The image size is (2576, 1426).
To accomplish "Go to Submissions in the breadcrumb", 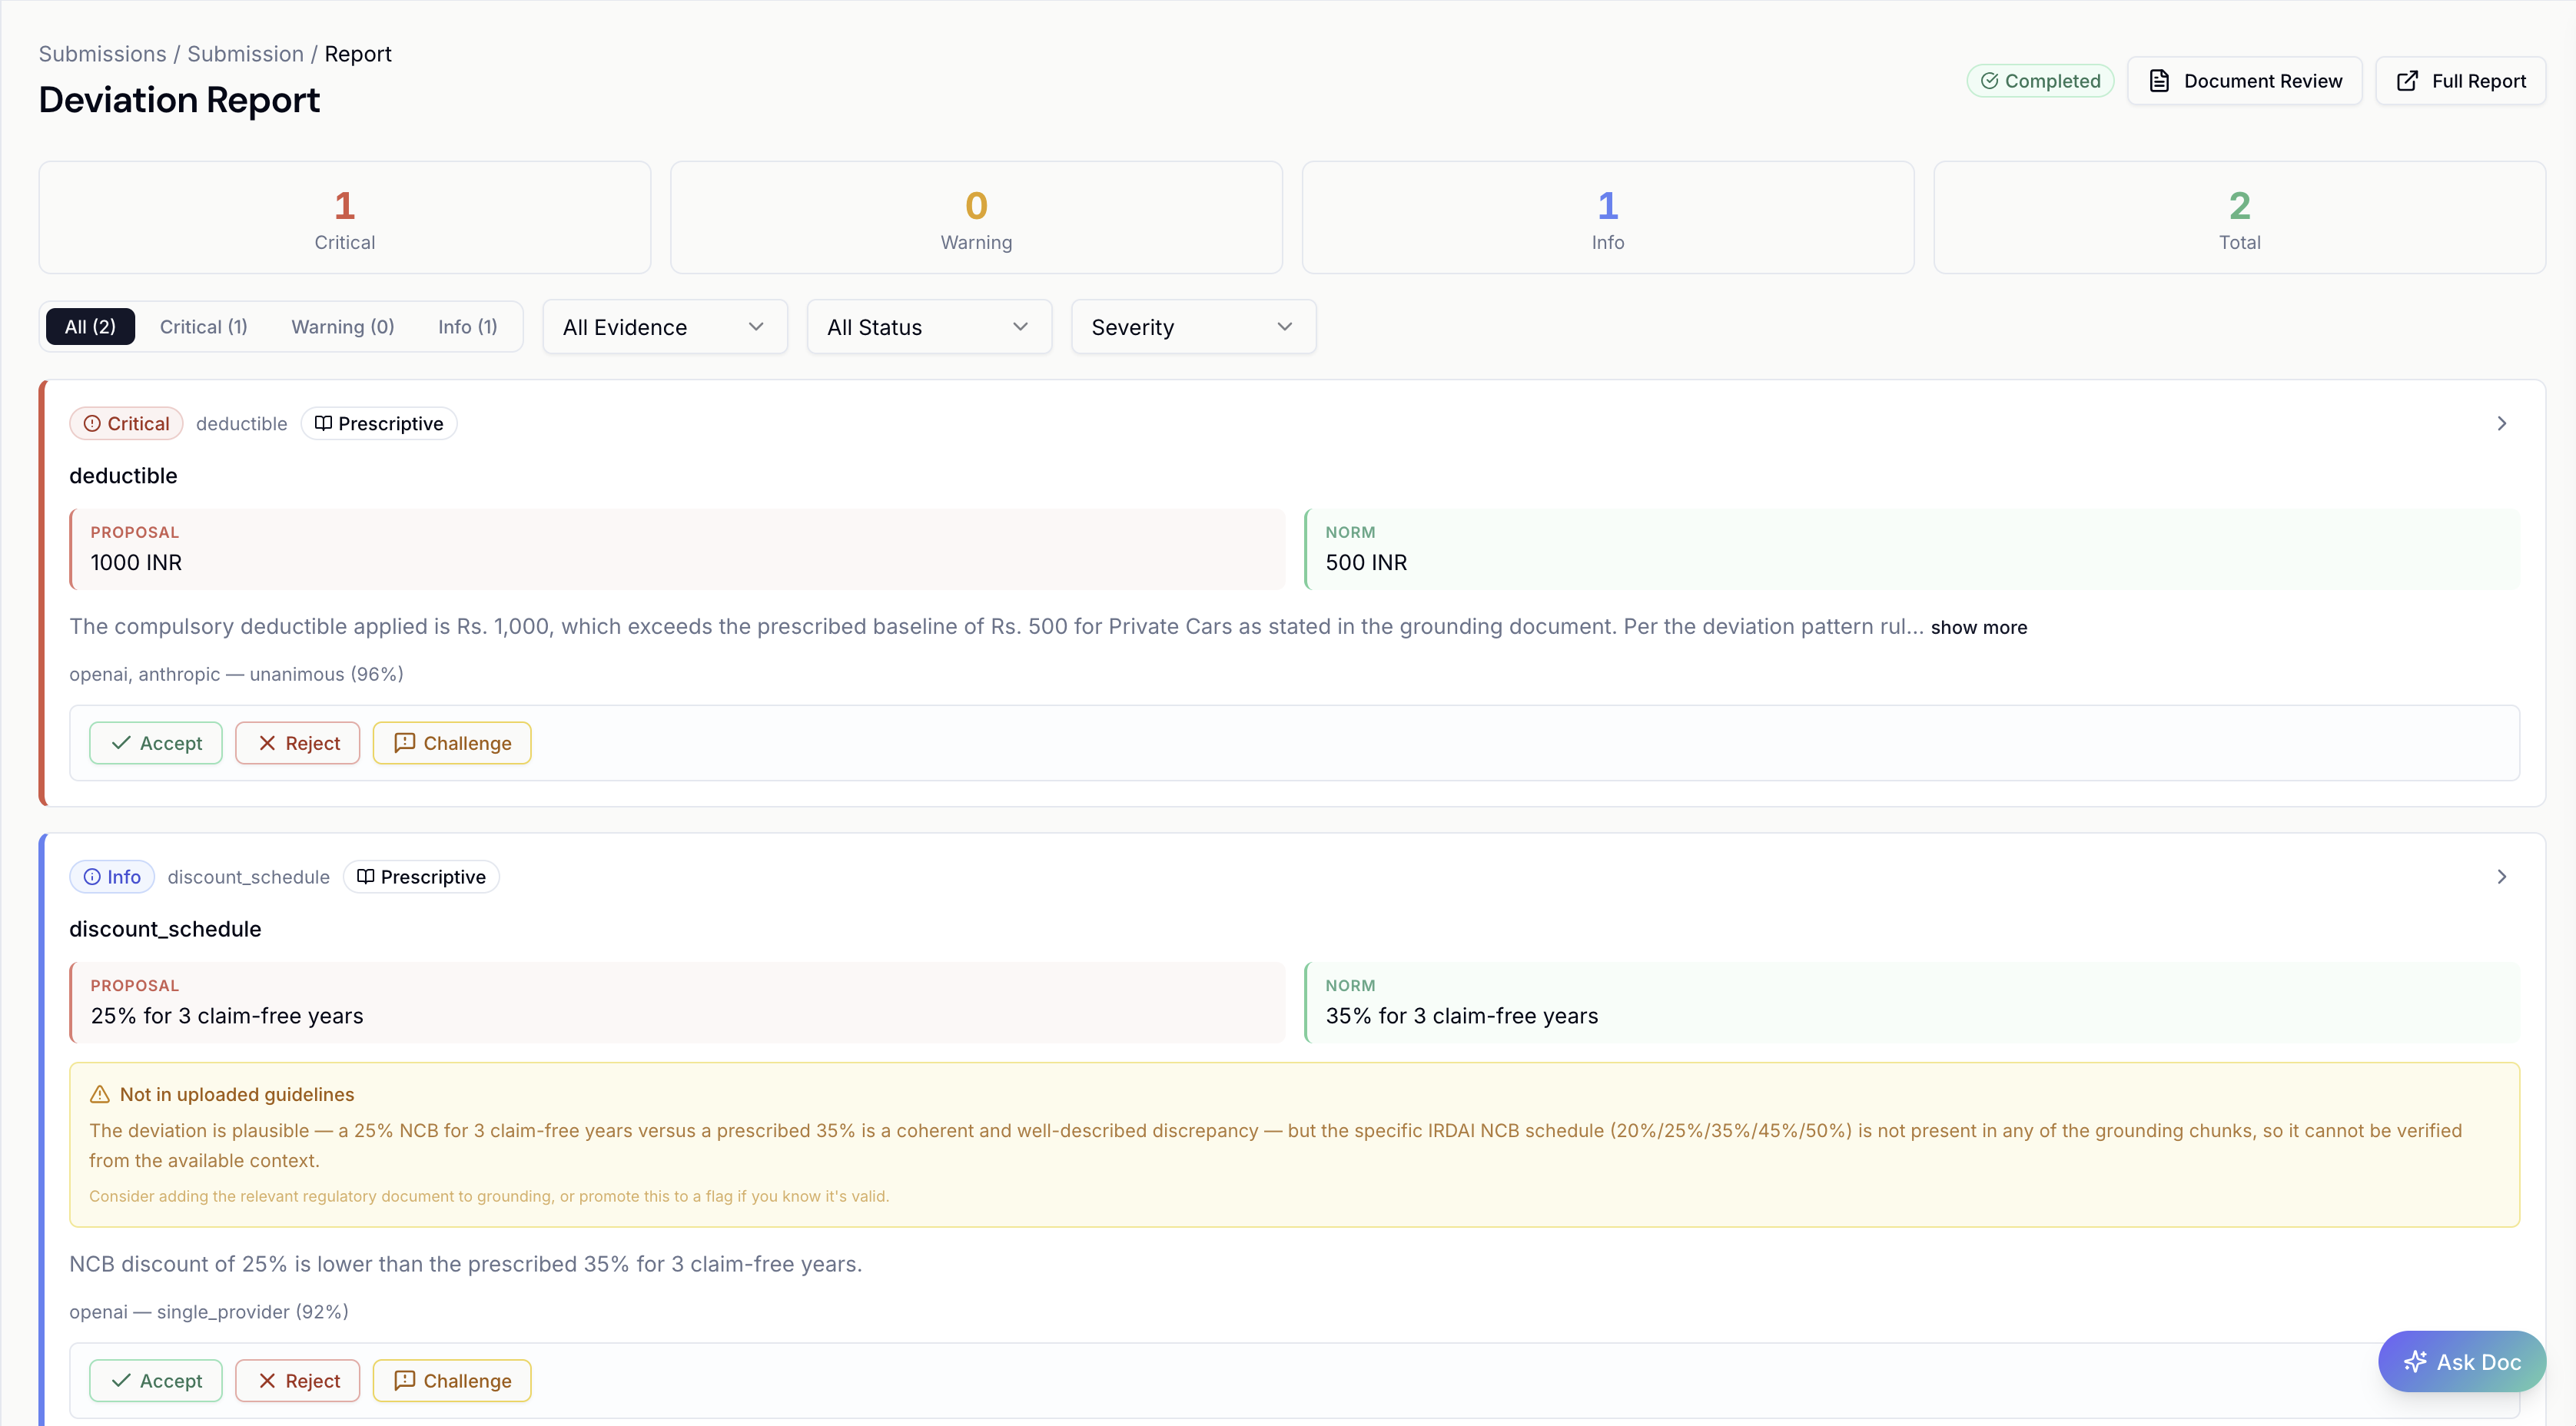I will coord(102,54).
